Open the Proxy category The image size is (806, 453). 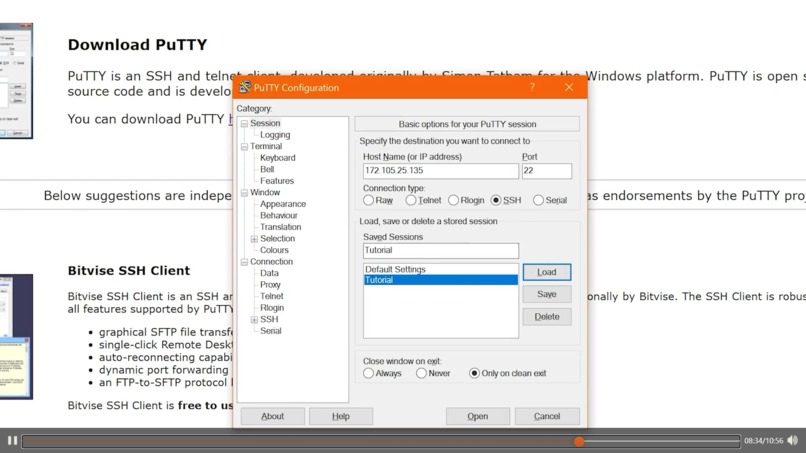click(270, 285)
